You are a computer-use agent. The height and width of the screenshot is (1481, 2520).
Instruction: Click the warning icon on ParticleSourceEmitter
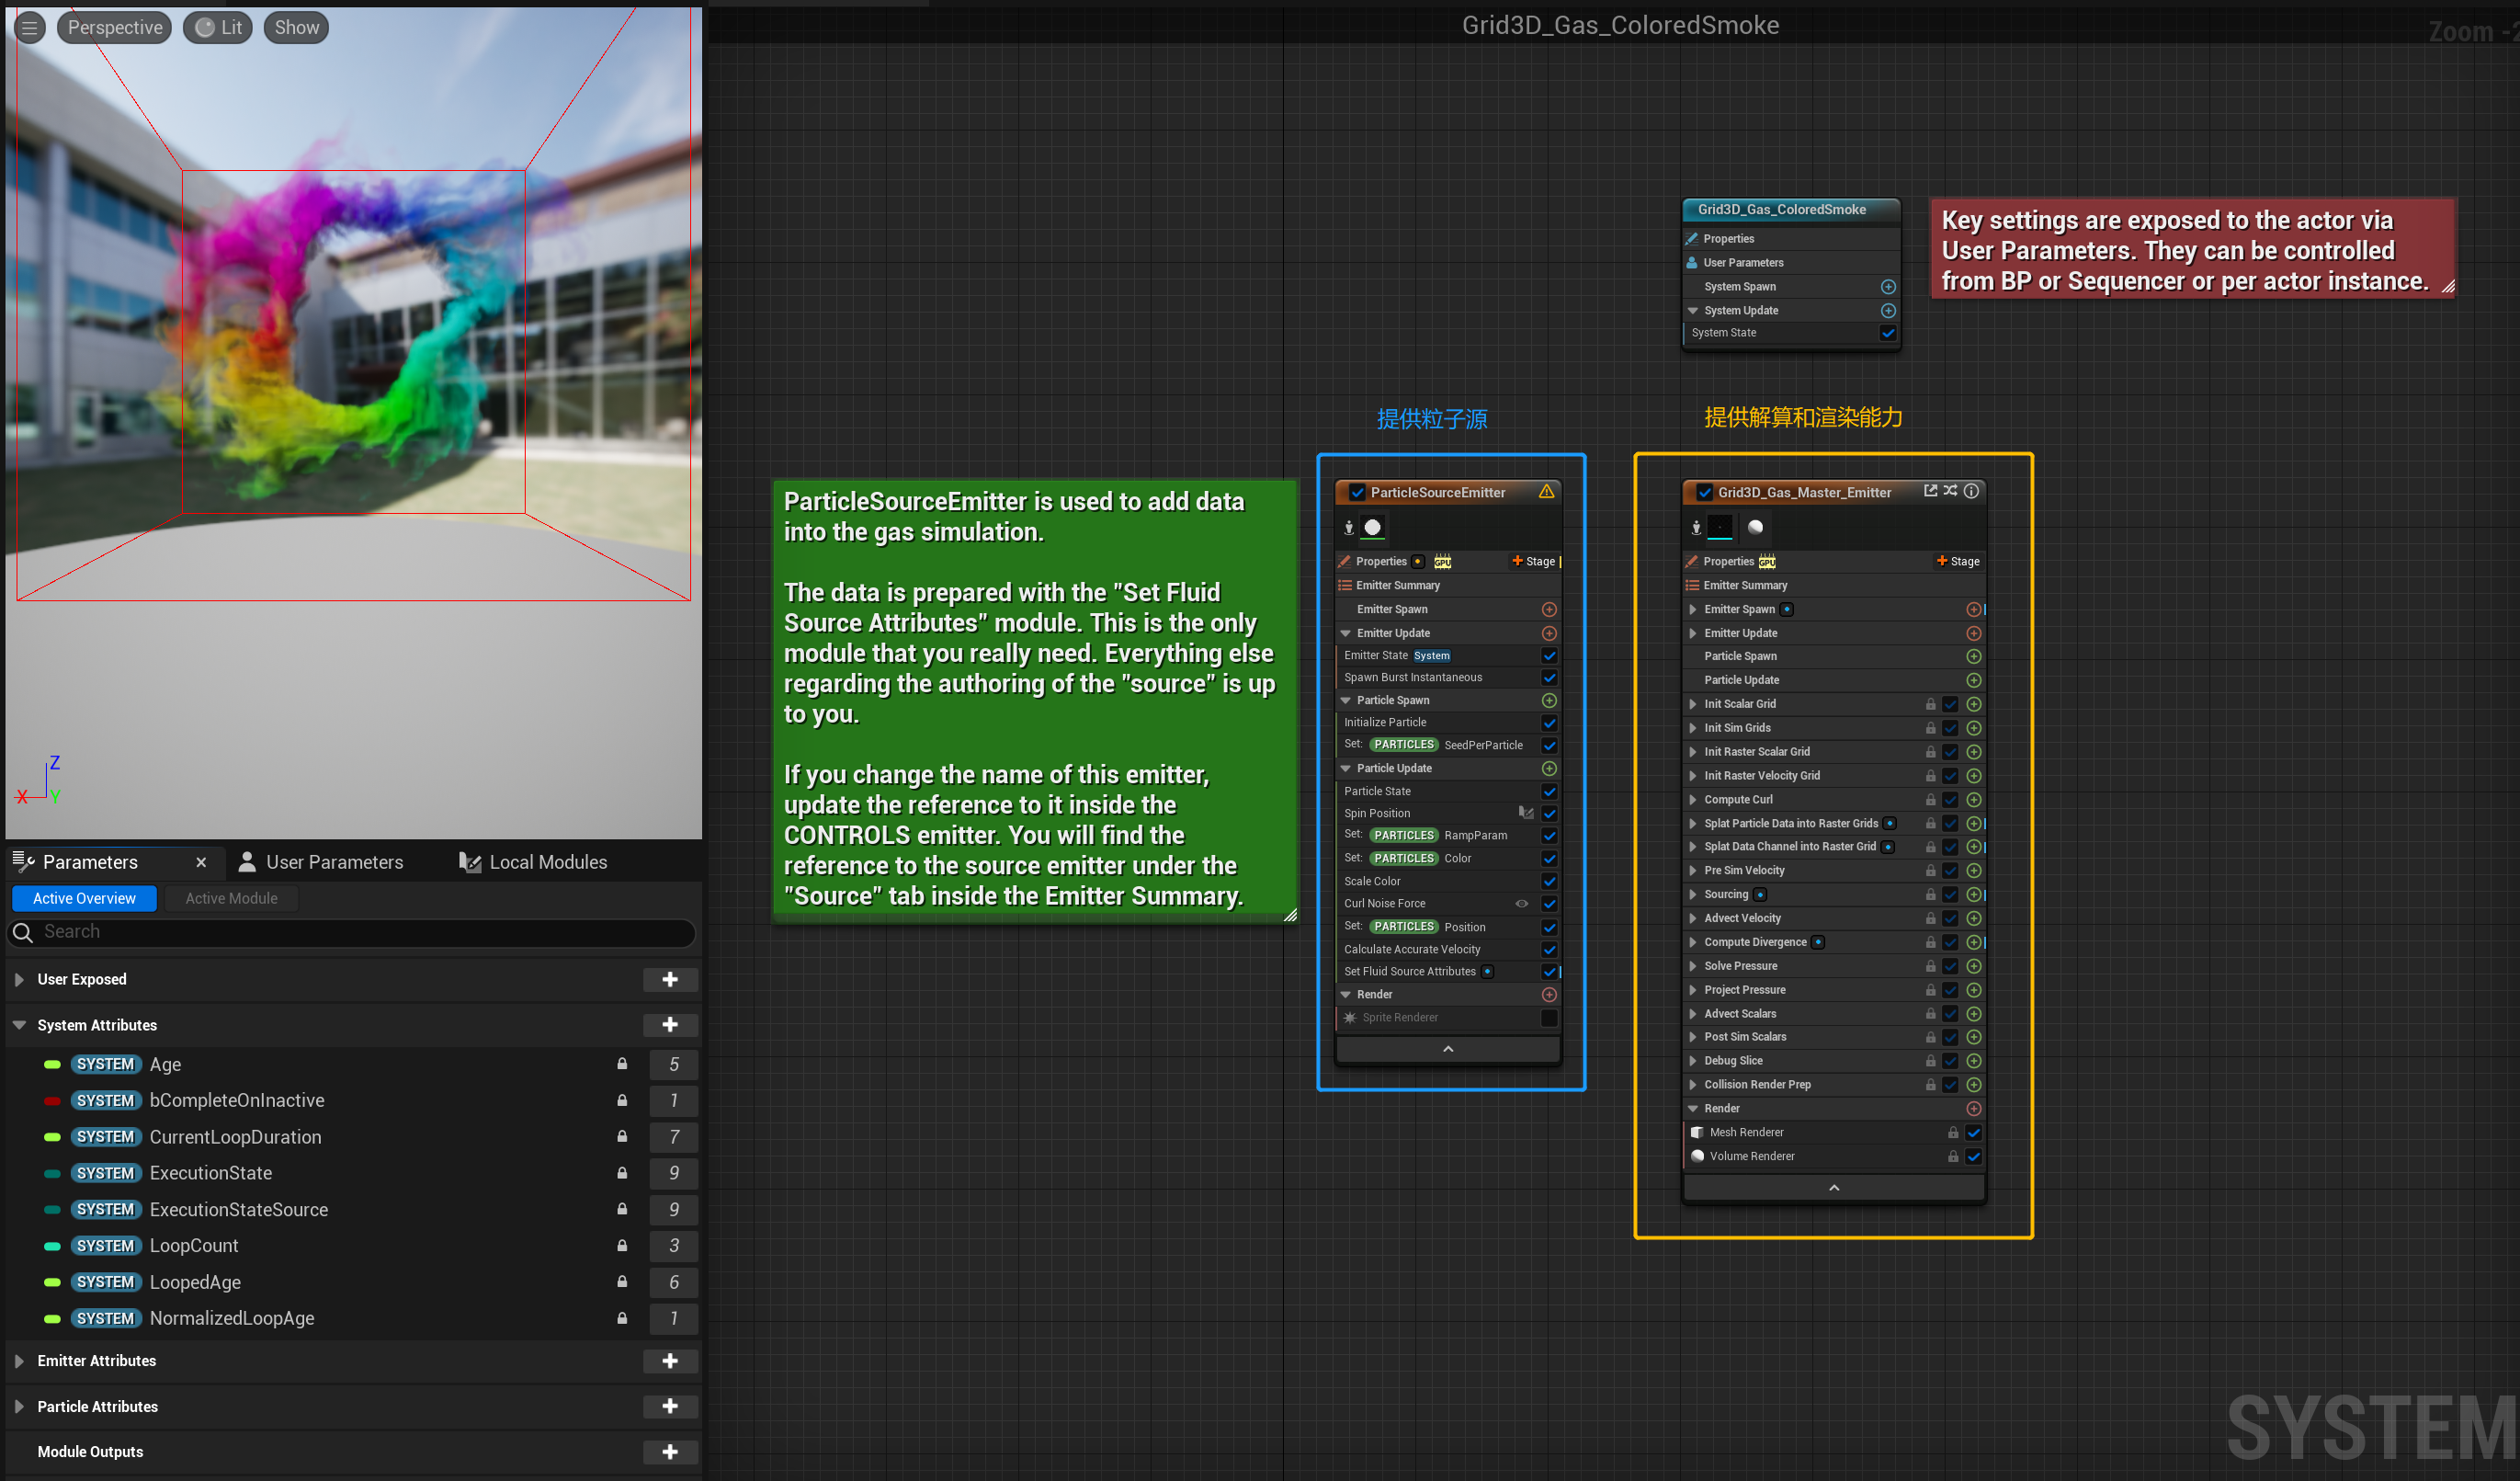[1546, 491]
